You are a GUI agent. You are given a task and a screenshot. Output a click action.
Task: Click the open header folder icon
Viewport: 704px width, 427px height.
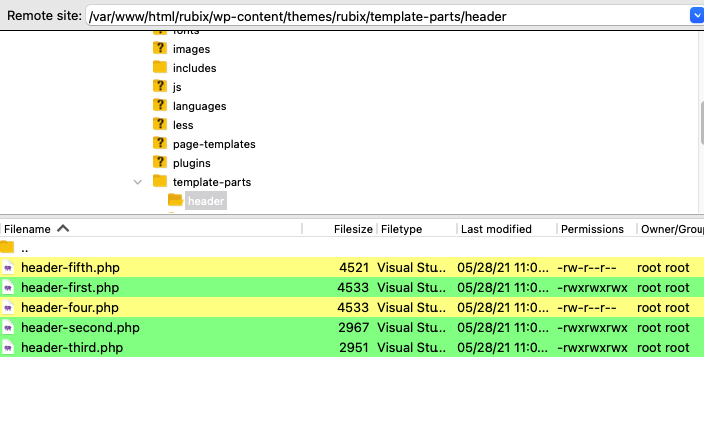(175, 200)
